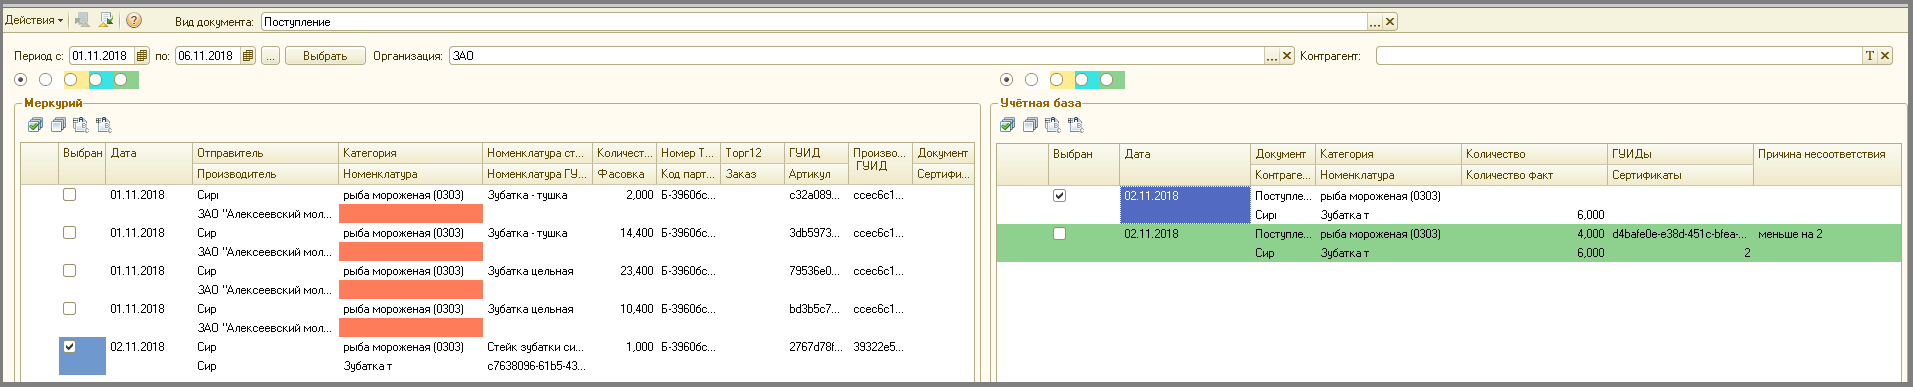
Task: Click the green-arrow document icon in top toolbar
Action: (x=106, y=20)
